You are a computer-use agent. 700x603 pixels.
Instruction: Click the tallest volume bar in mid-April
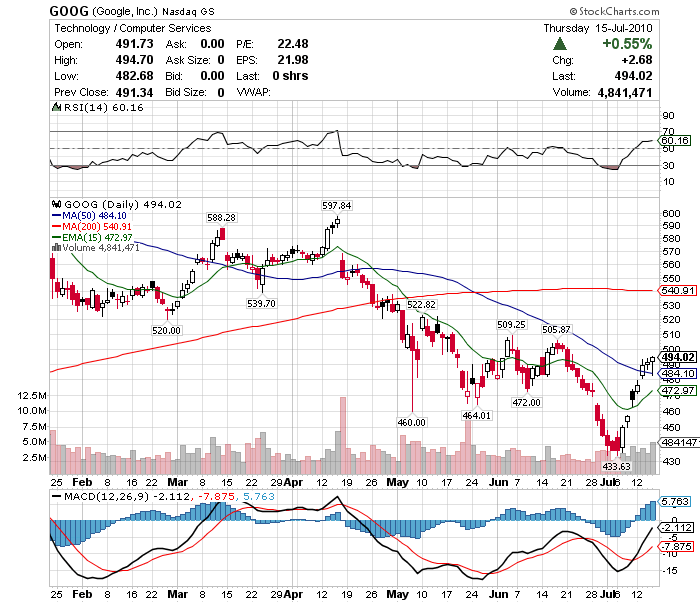tap(343, 436)
